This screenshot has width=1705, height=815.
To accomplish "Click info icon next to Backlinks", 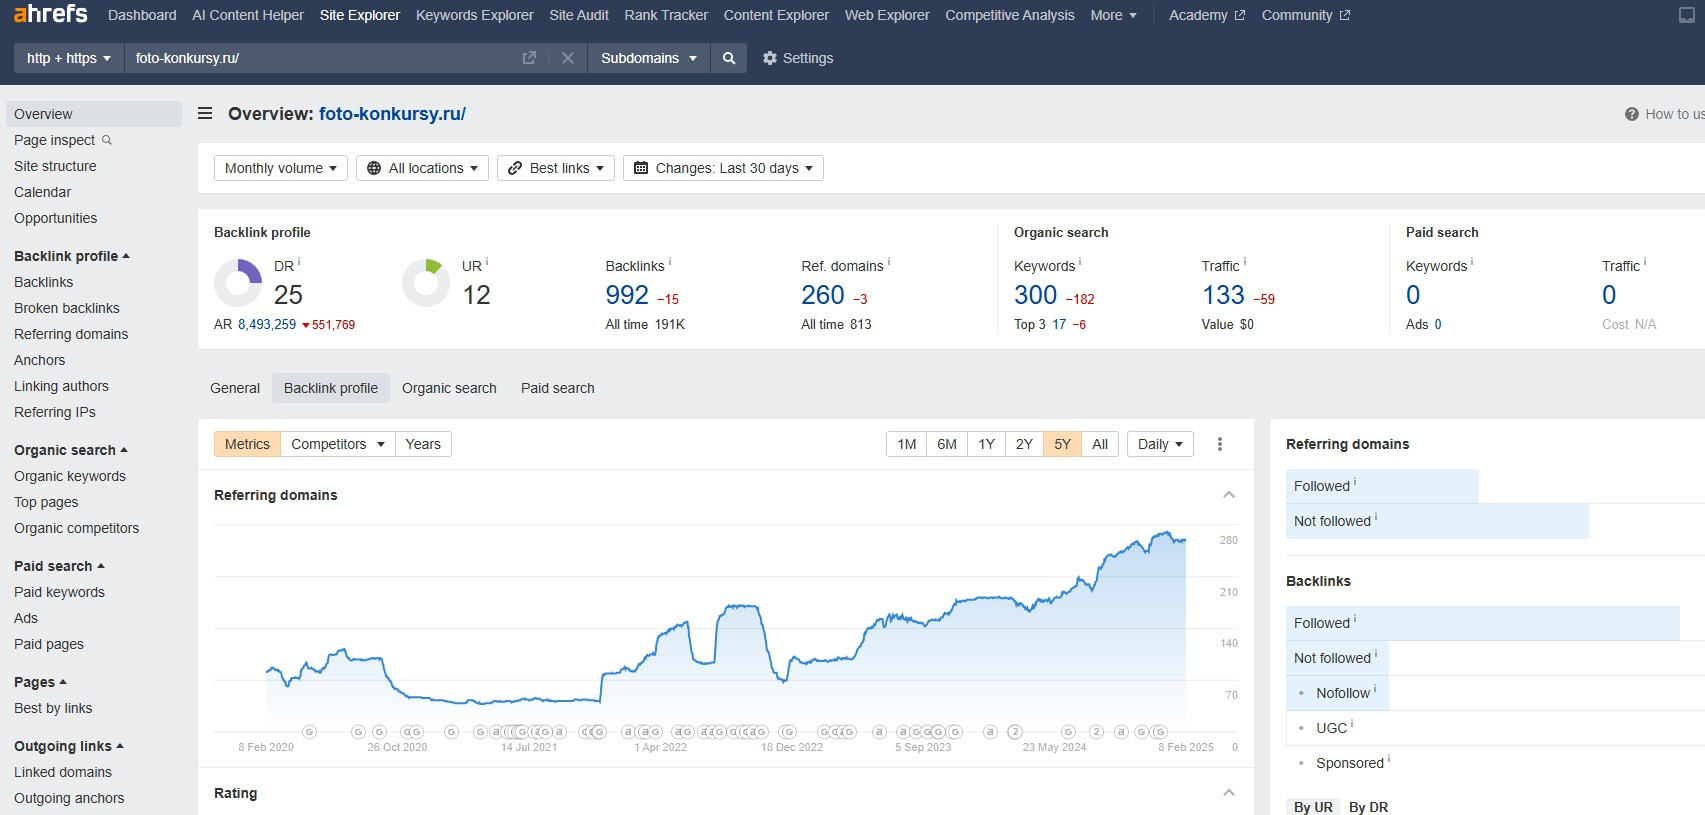I will point(670,262).
